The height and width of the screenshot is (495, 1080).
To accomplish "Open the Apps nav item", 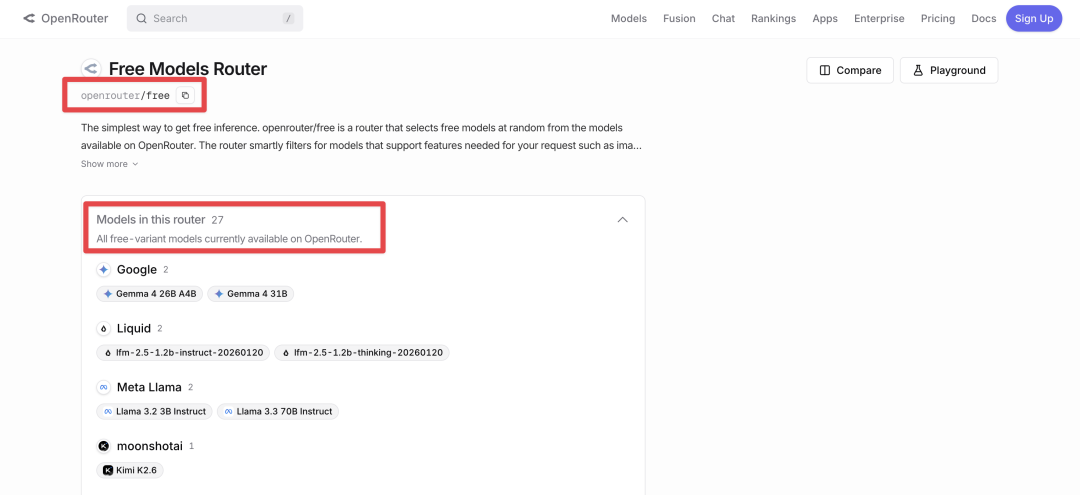I will (825, 19).
